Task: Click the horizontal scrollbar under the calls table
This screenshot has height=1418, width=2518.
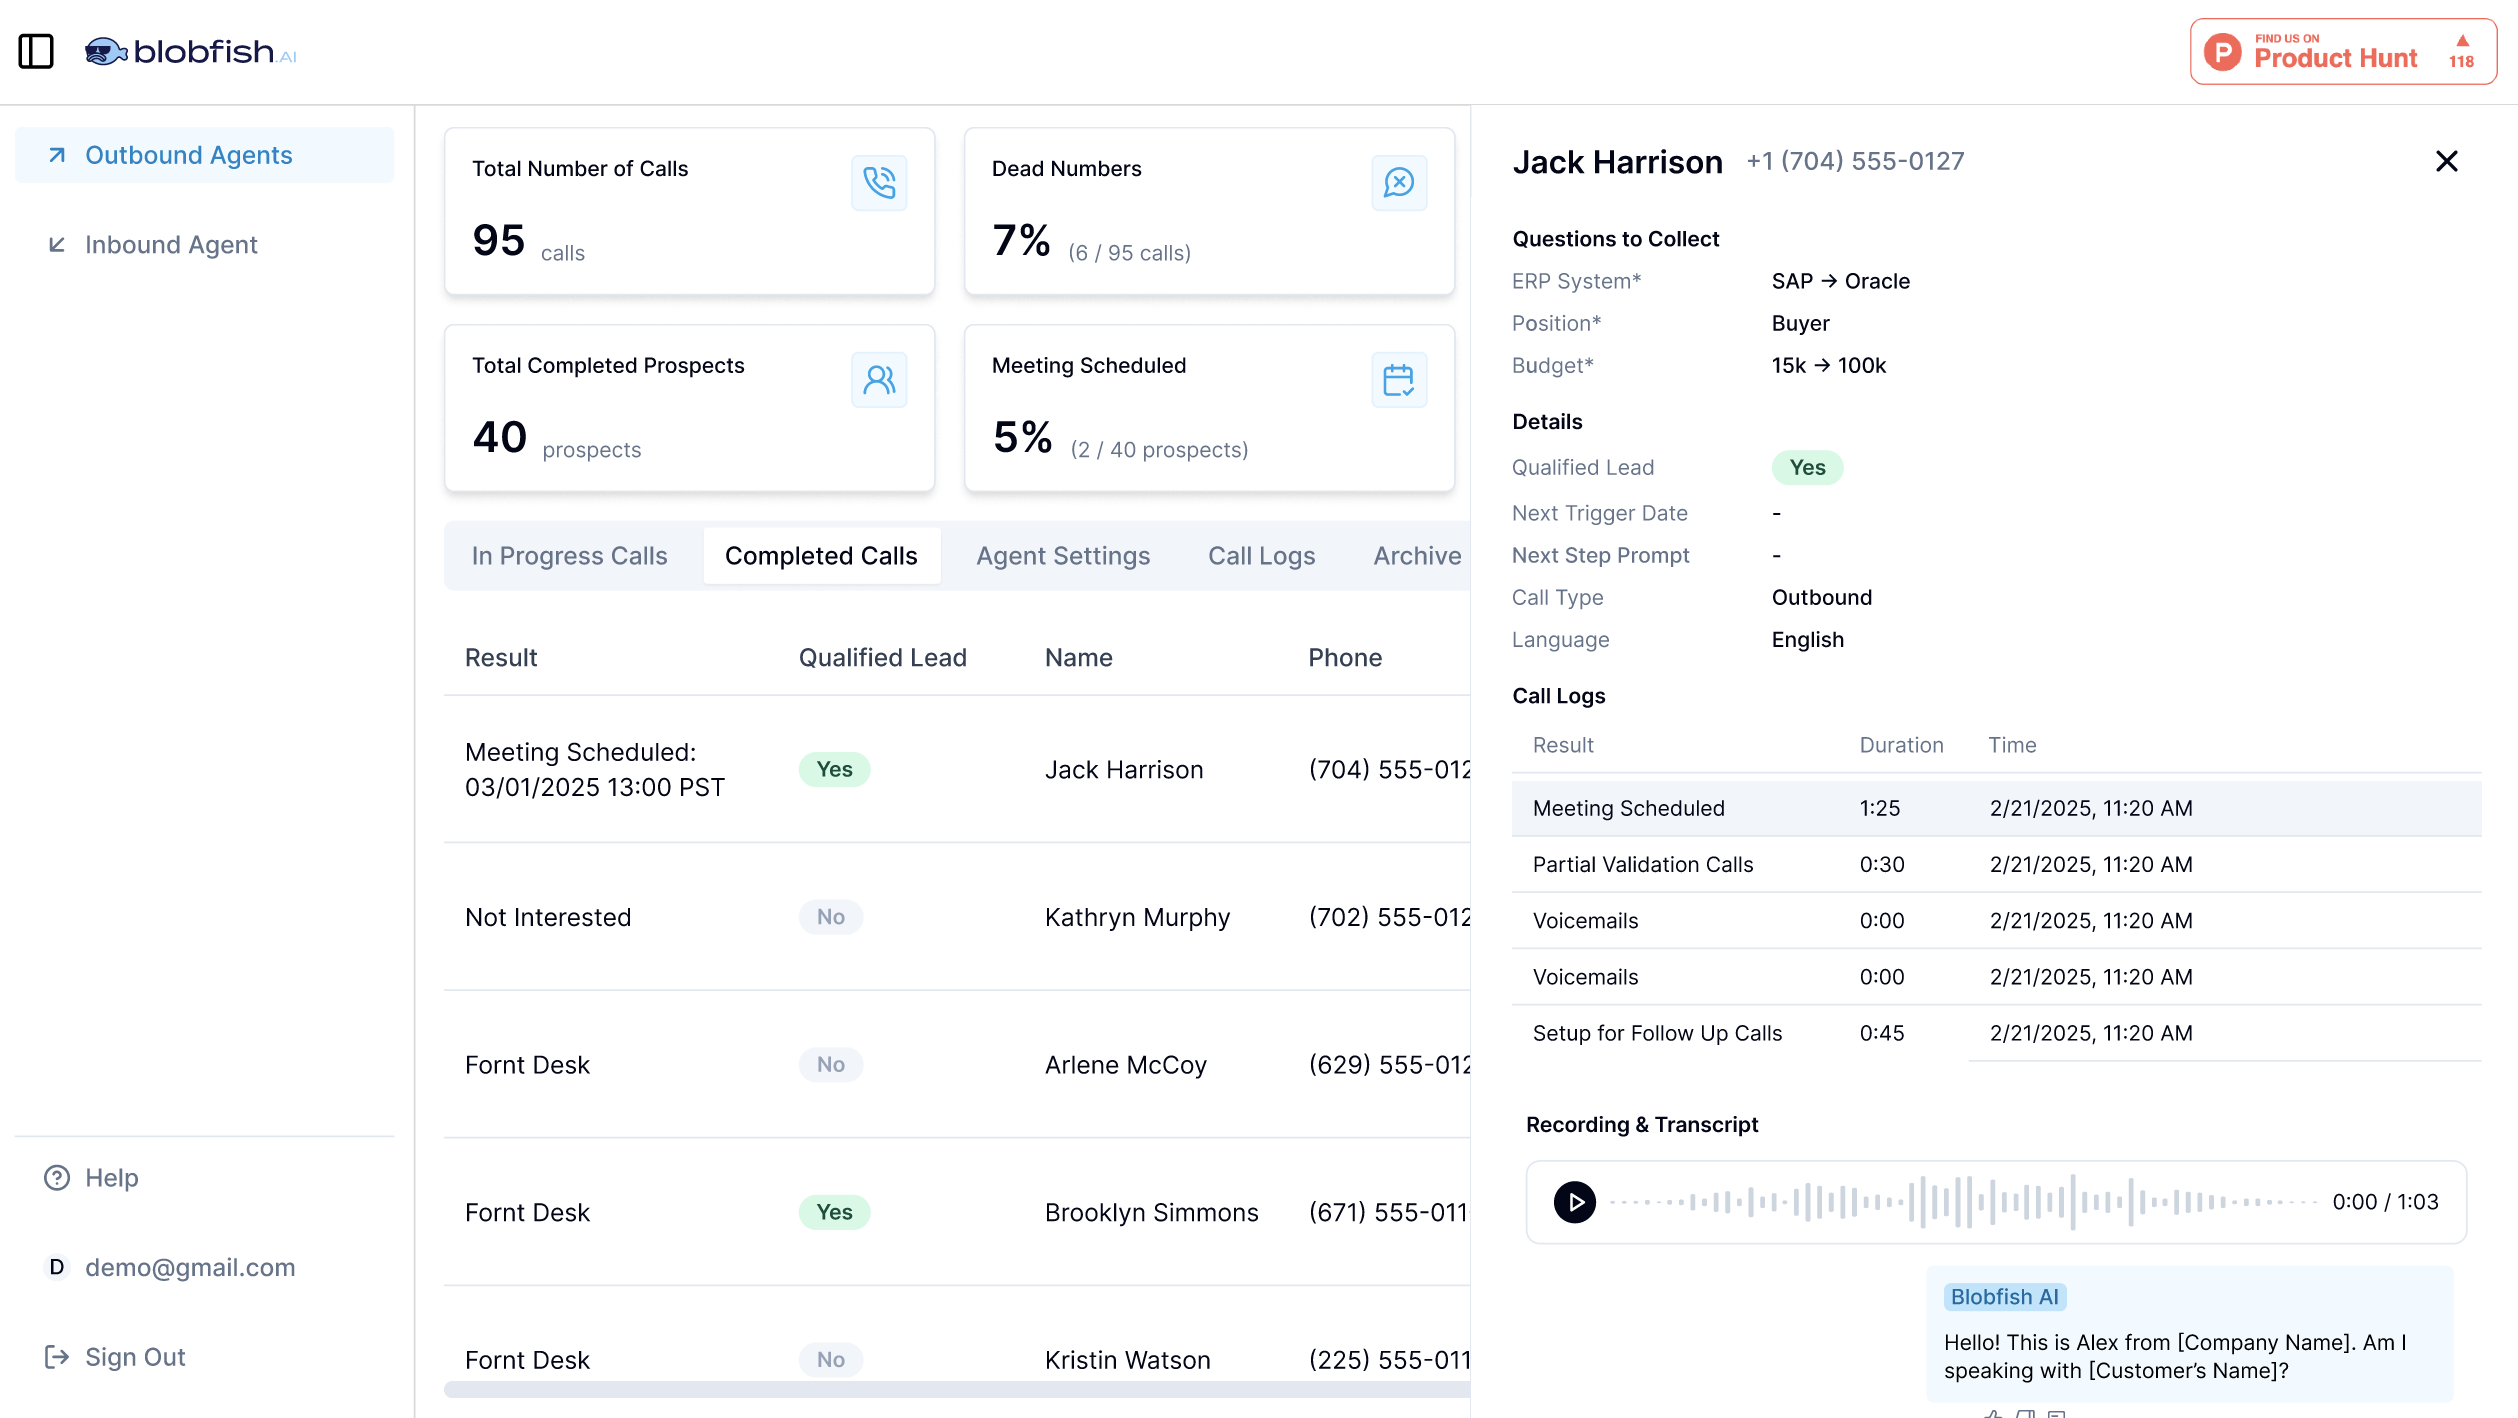Action: click(x=955, y=1390)
